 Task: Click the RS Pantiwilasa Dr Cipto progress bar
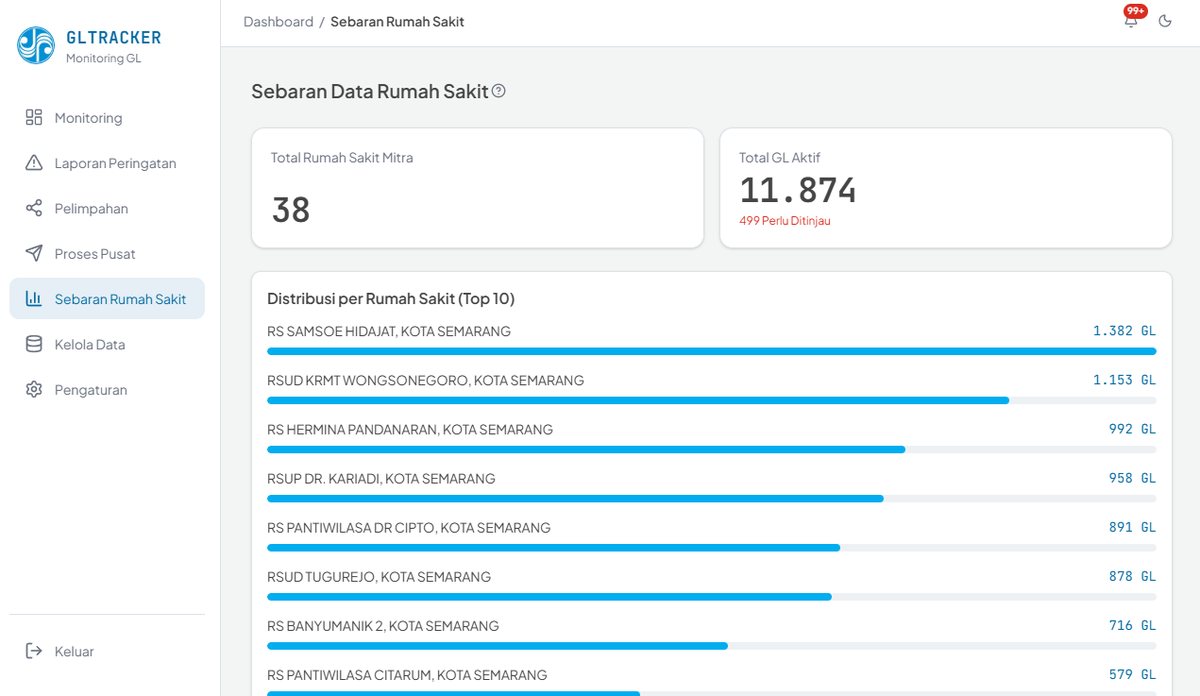click(711, 547)
